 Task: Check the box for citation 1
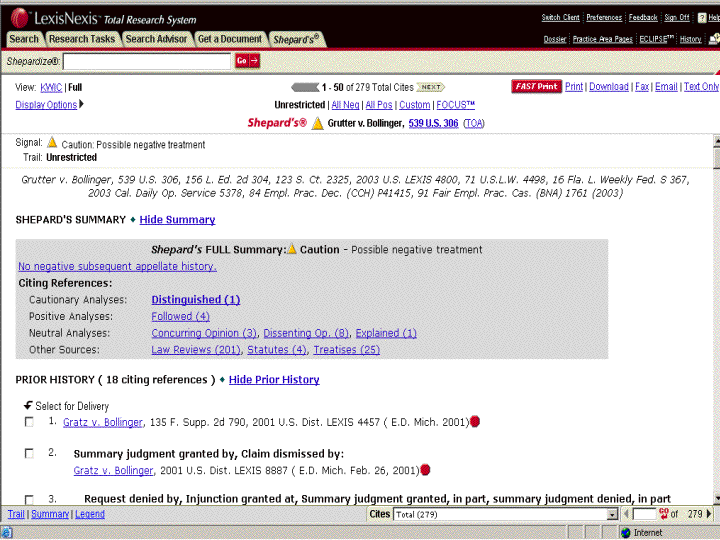29,422
